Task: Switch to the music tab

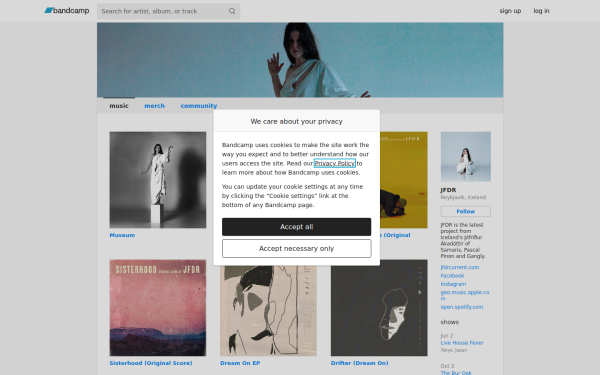Action: pyautogui.click(x=119, y=106)
